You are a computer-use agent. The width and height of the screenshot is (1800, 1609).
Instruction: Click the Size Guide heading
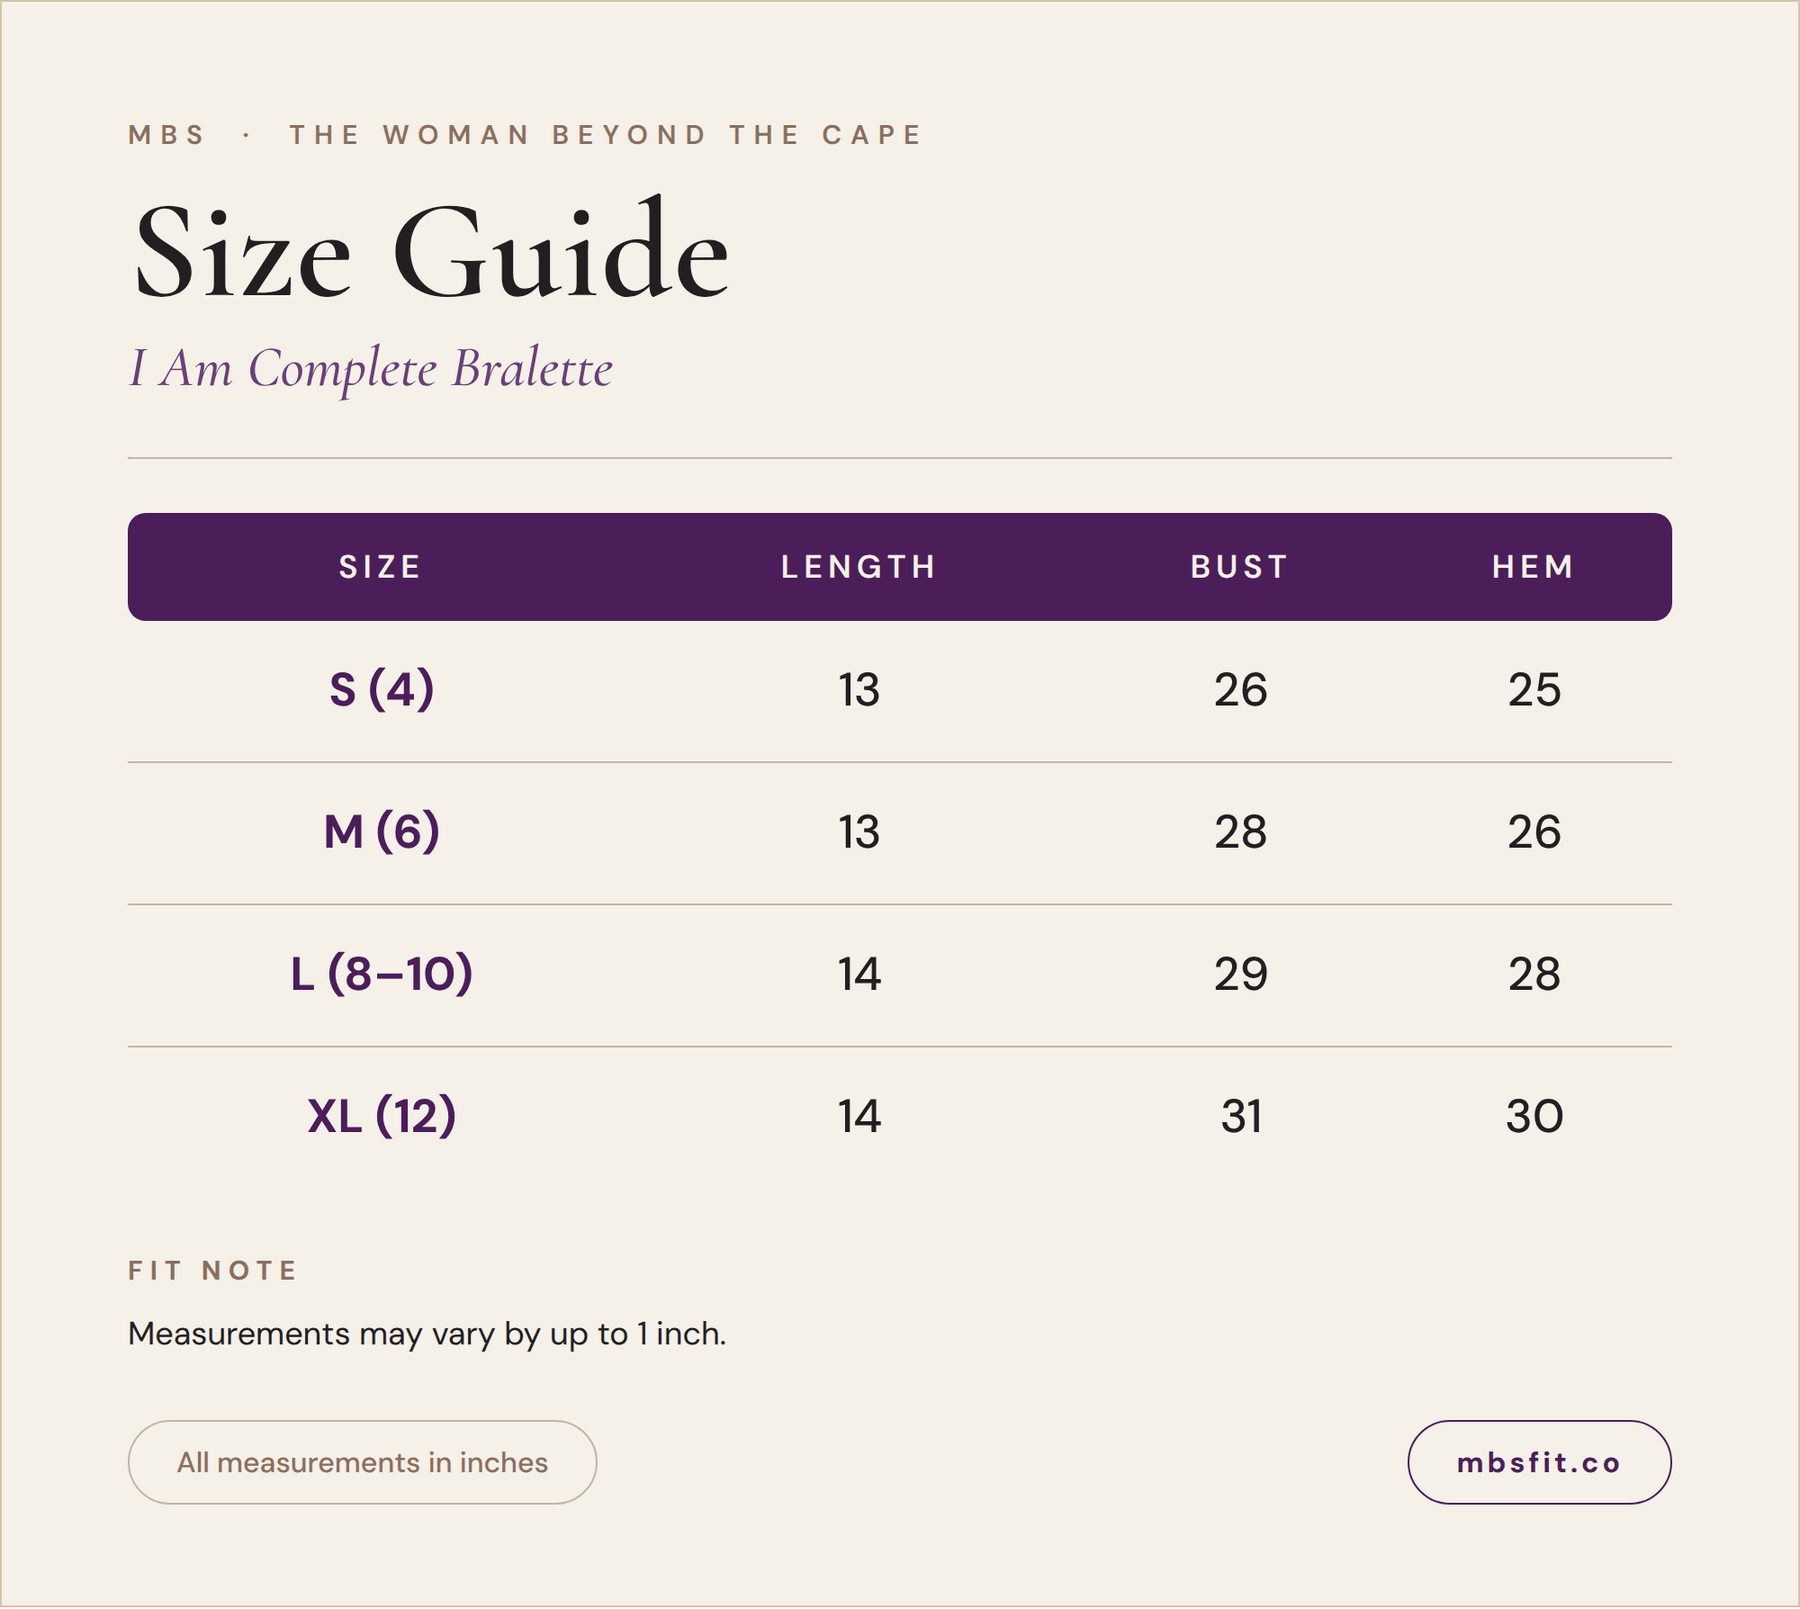click(431, 252)
